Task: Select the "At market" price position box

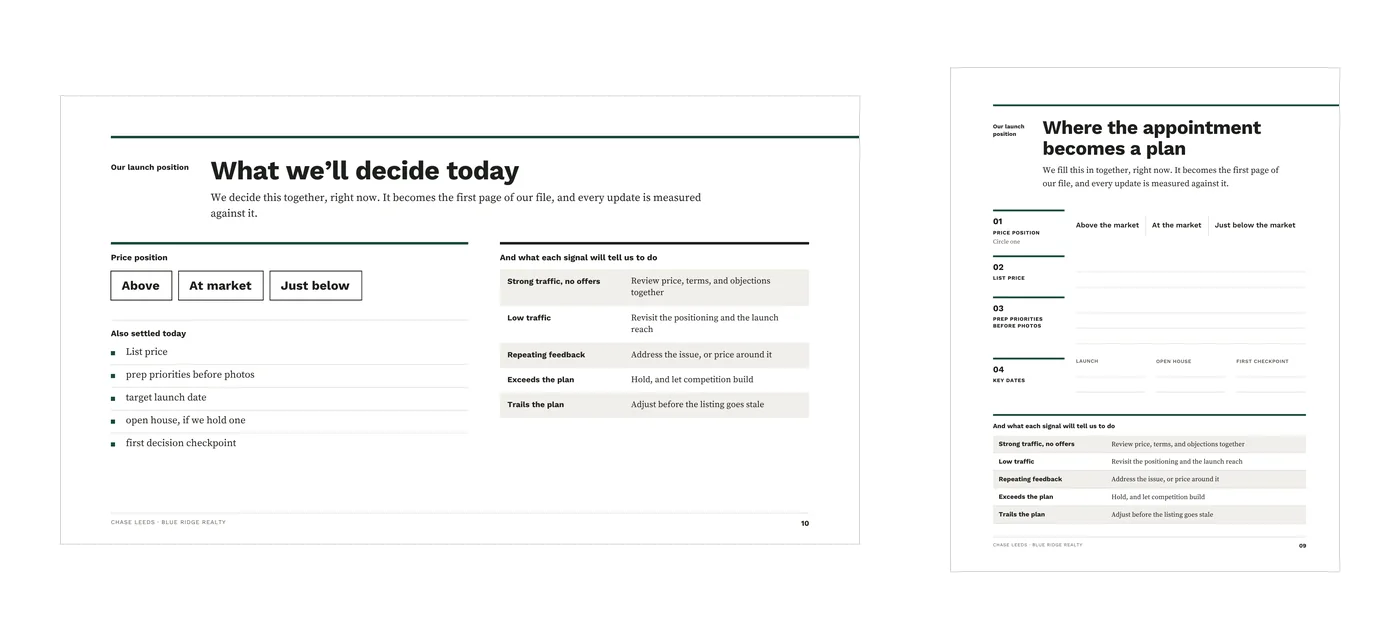Action: point(221,286)
